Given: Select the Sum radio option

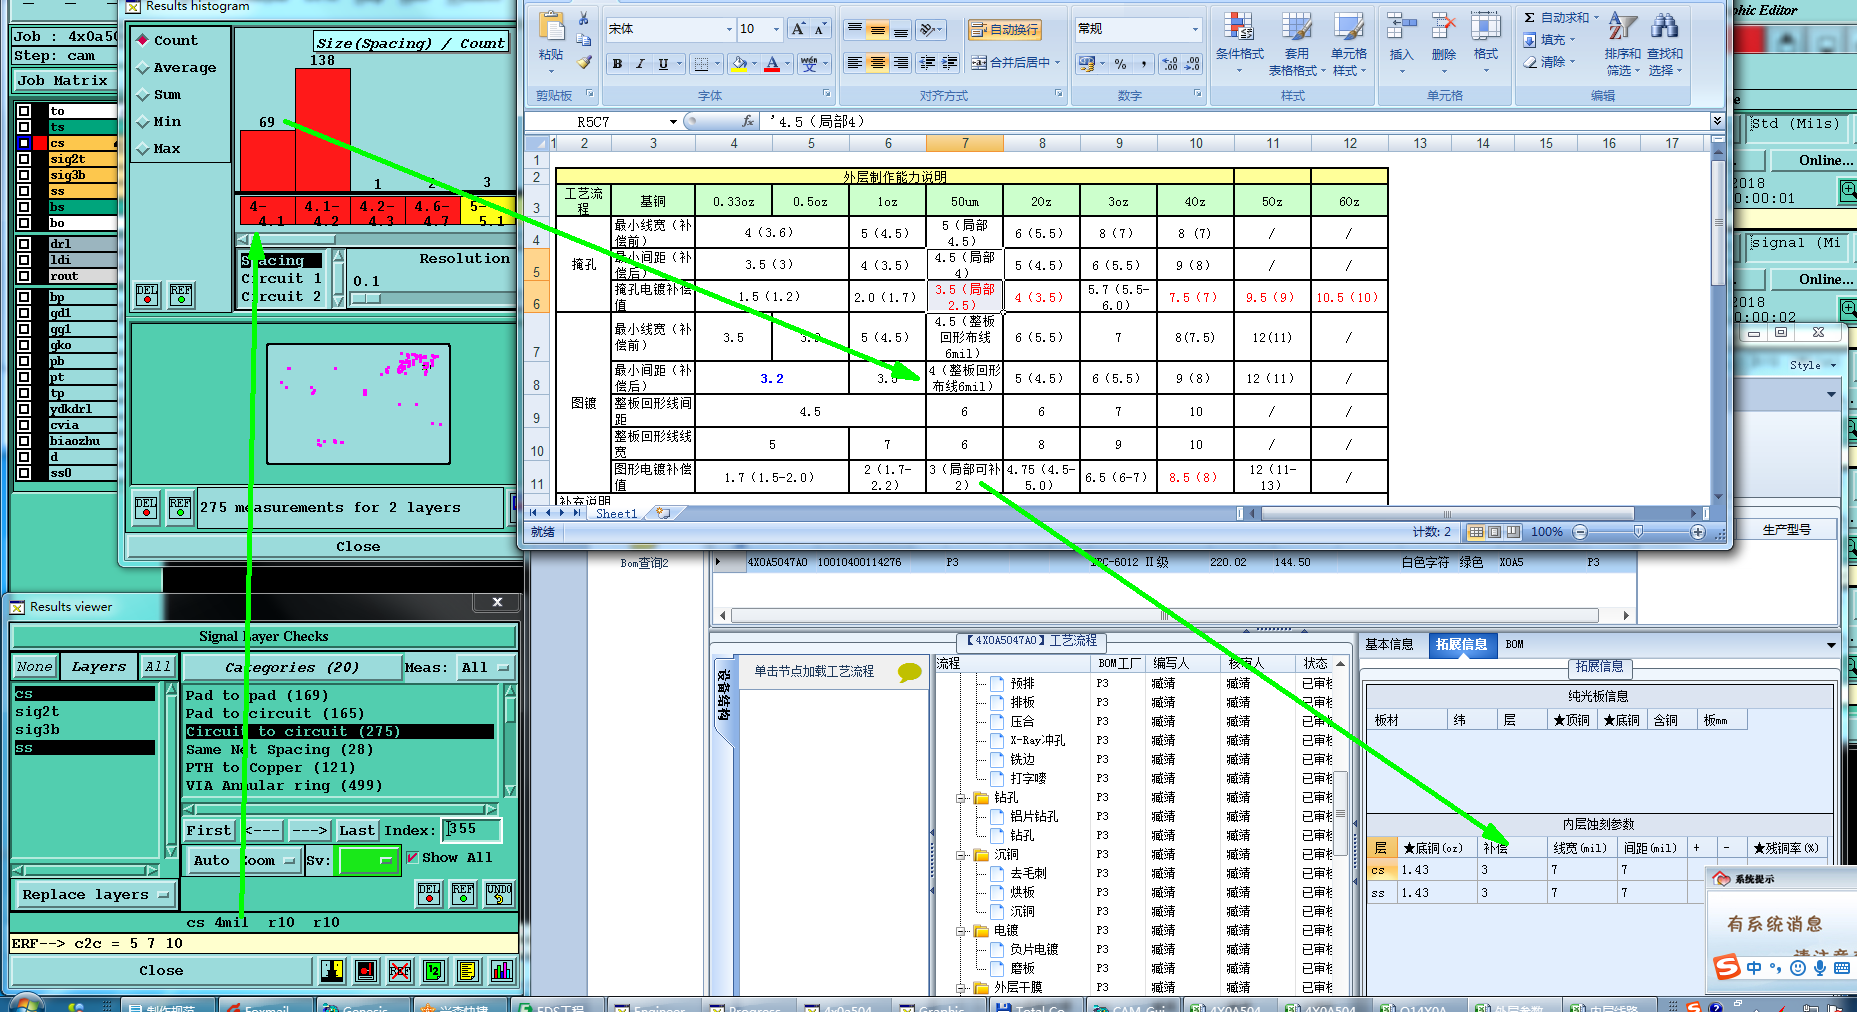Looking at the screenshot, I should click(x=144, y=95).
